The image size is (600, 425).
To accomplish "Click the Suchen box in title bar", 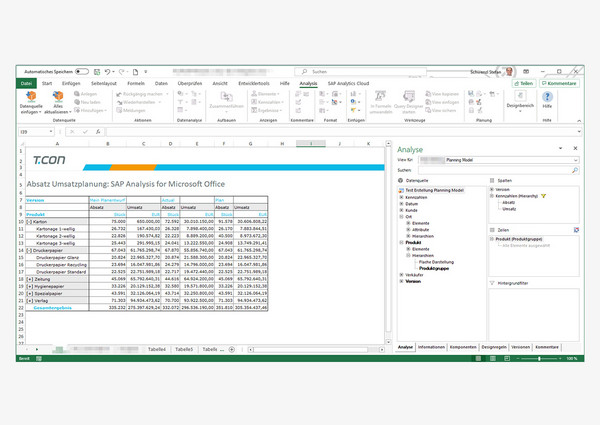I will click(360, 72).
